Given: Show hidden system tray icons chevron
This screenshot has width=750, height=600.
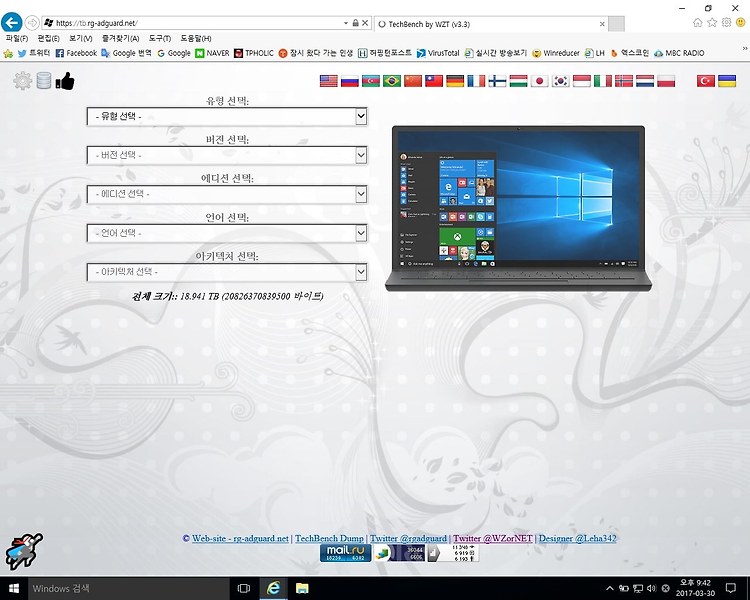Looking at the screenshot, I should [609, 589].
